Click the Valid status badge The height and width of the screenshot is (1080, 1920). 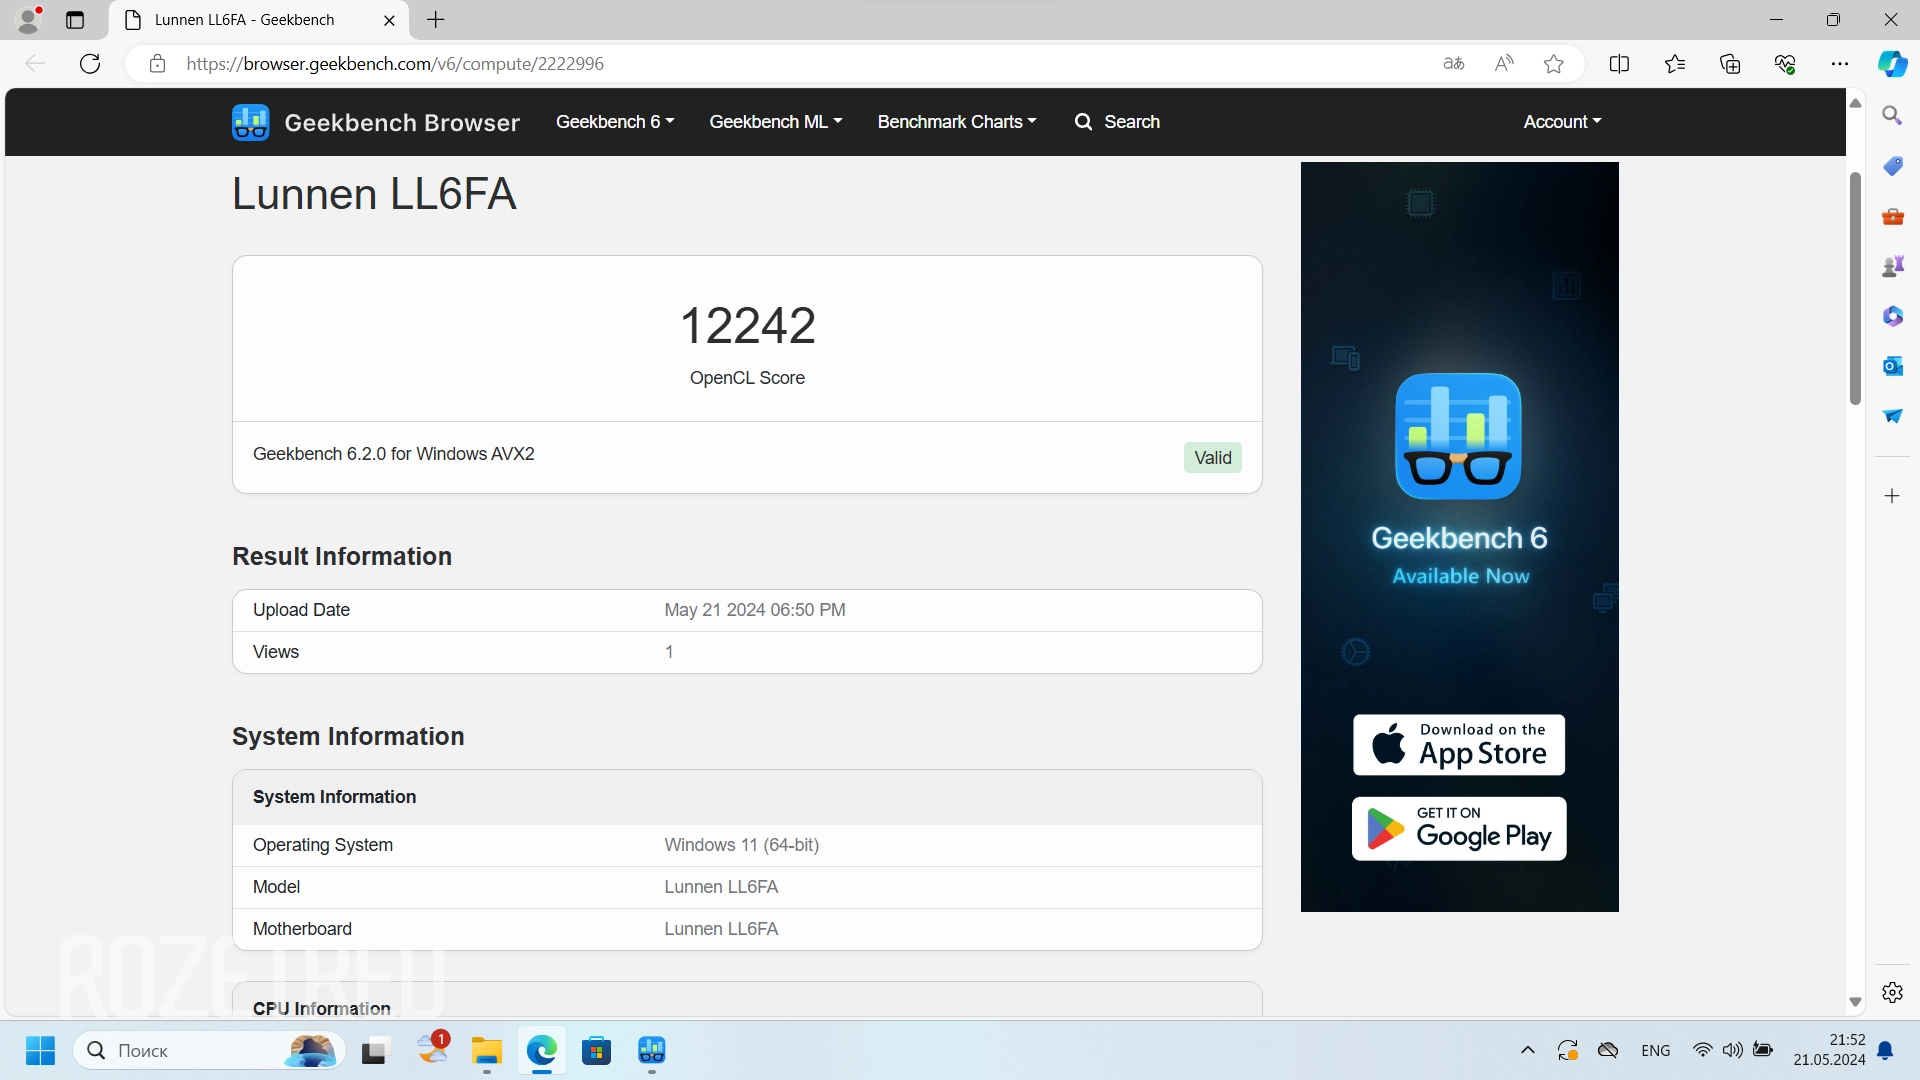(1213, 458)
